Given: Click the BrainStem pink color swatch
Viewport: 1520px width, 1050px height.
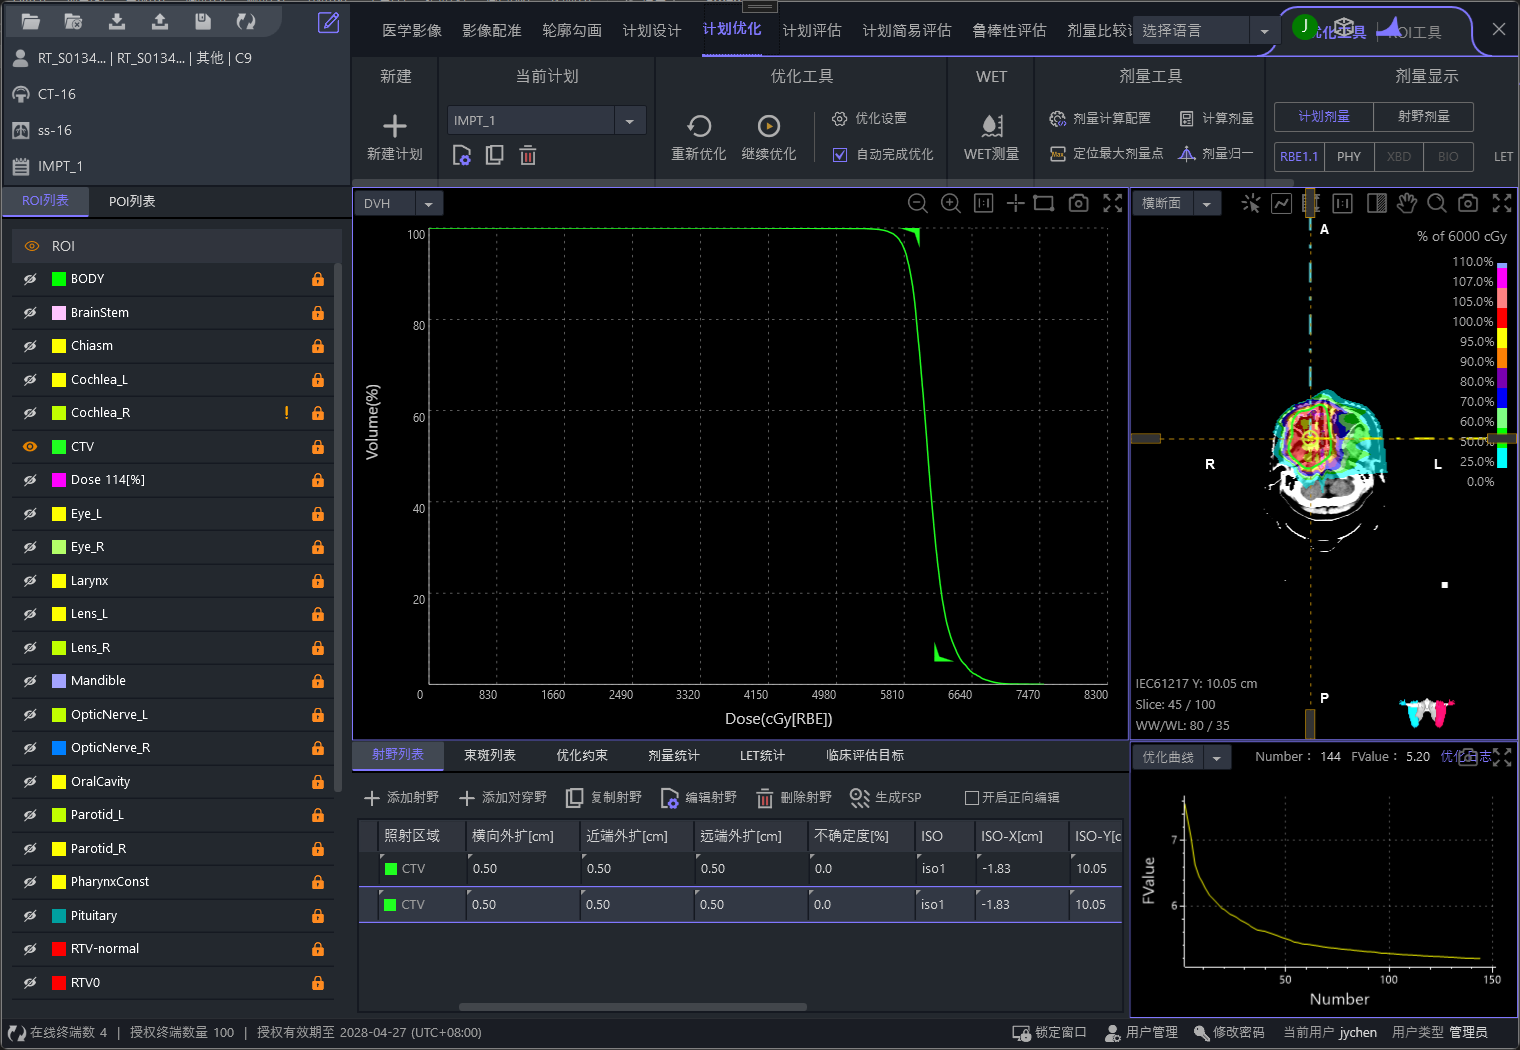Looking at the screenshot, I should 59,313.
